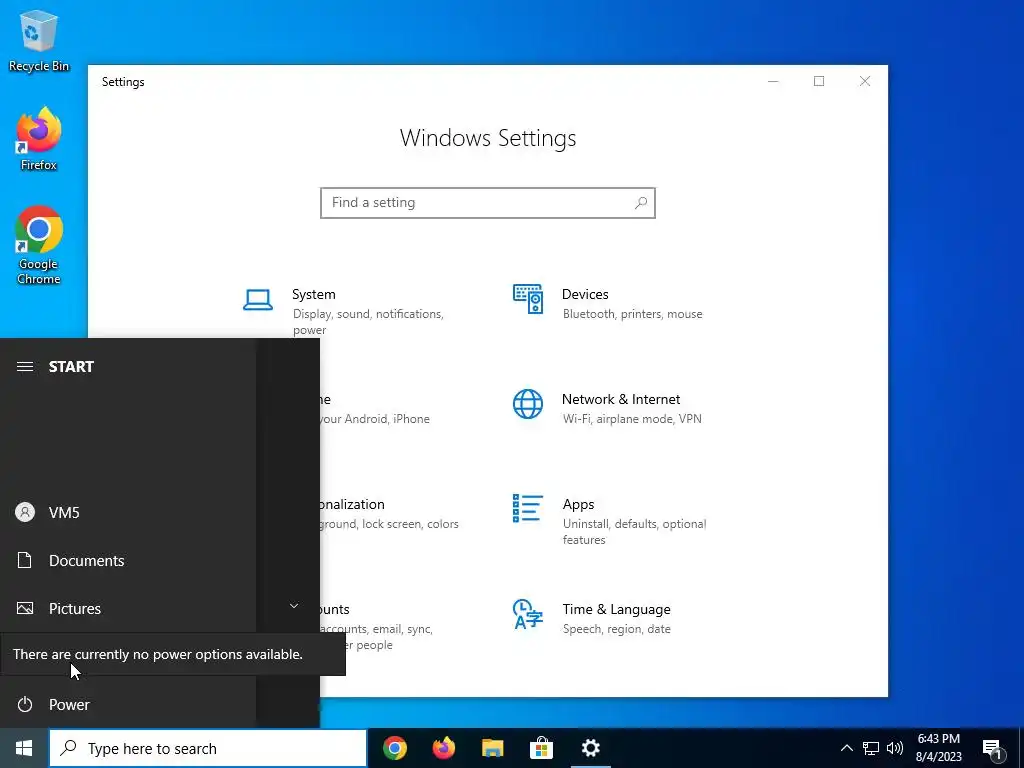
Task: Select Power in the Start menu
Action: (x=69, y=705)
